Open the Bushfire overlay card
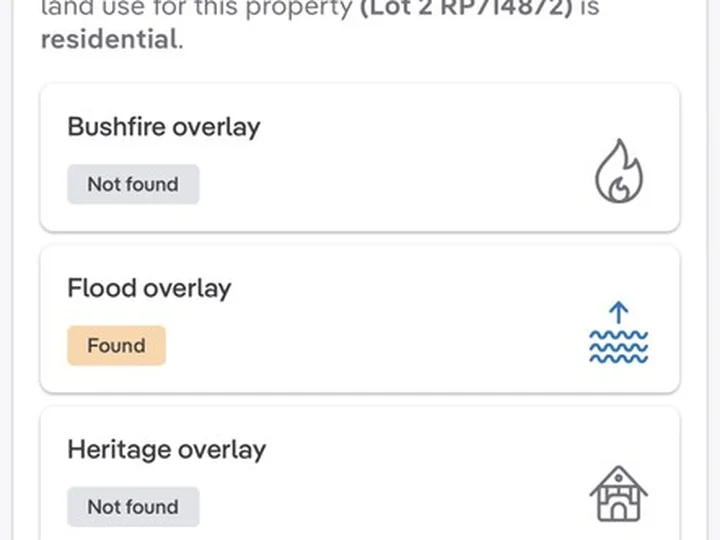 pos(360,158)
